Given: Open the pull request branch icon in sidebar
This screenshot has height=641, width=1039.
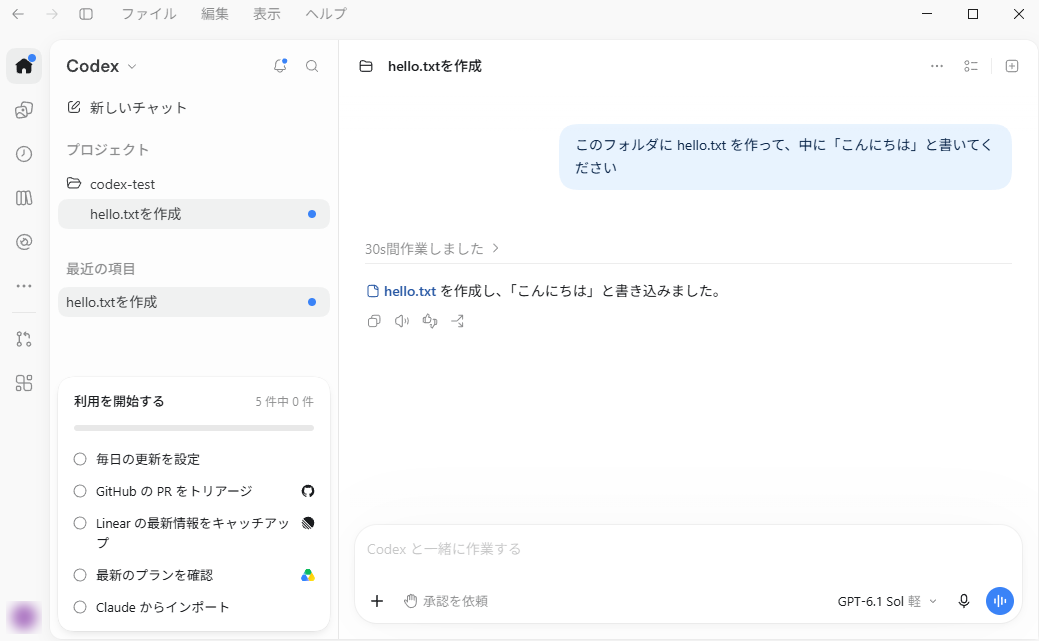Looking at the screenshot, I should (x=24, y=339).
